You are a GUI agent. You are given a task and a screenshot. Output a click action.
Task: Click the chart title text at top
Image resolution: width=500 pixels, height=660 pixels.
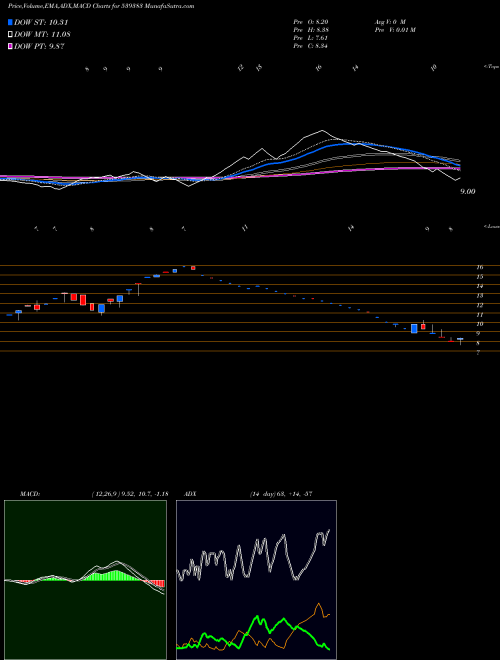click(x=101, y=6)
